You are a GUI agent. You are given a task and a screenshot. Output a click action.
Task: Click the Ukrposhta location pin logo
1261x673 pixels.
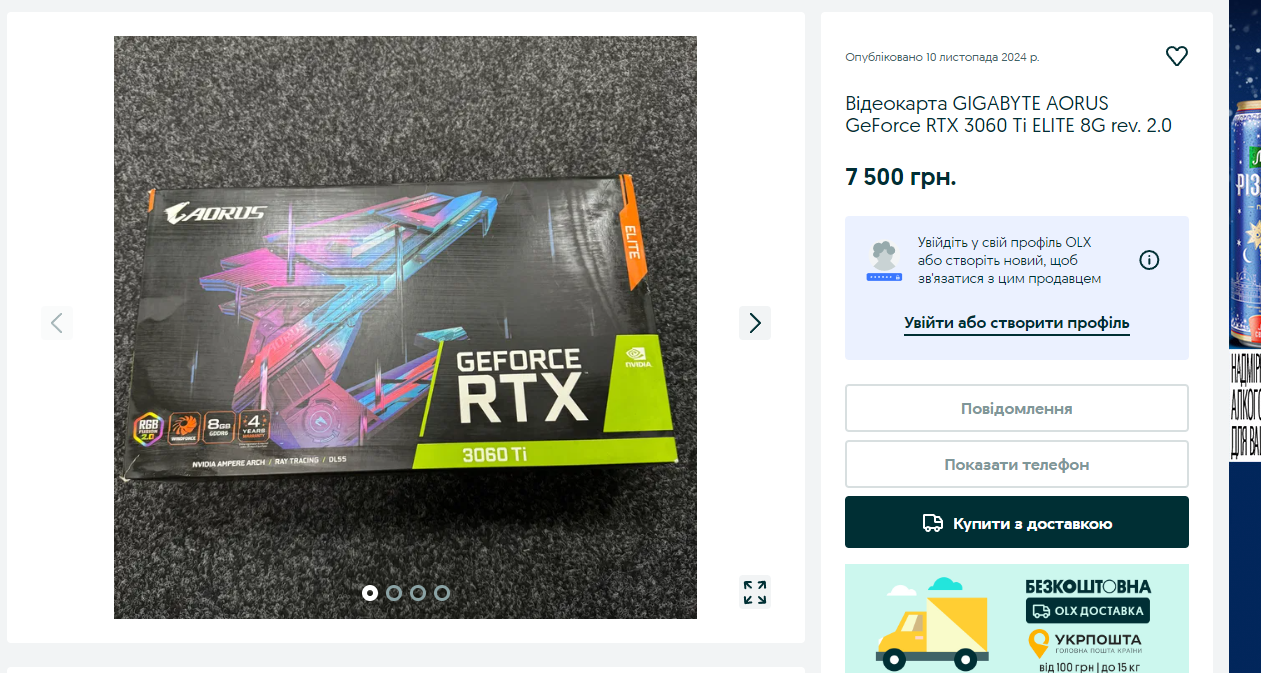(1039, 644)
